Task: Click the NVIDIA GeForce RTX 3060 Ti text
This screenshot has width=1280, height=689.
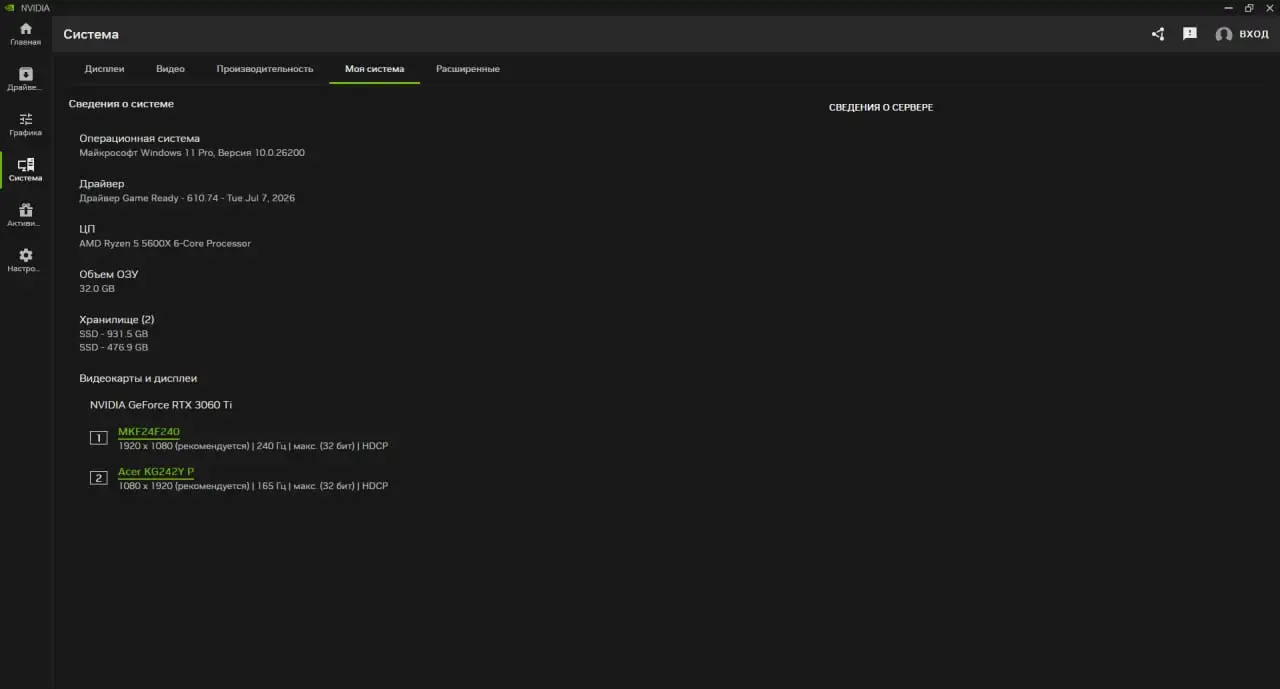Action: (161, 405)
